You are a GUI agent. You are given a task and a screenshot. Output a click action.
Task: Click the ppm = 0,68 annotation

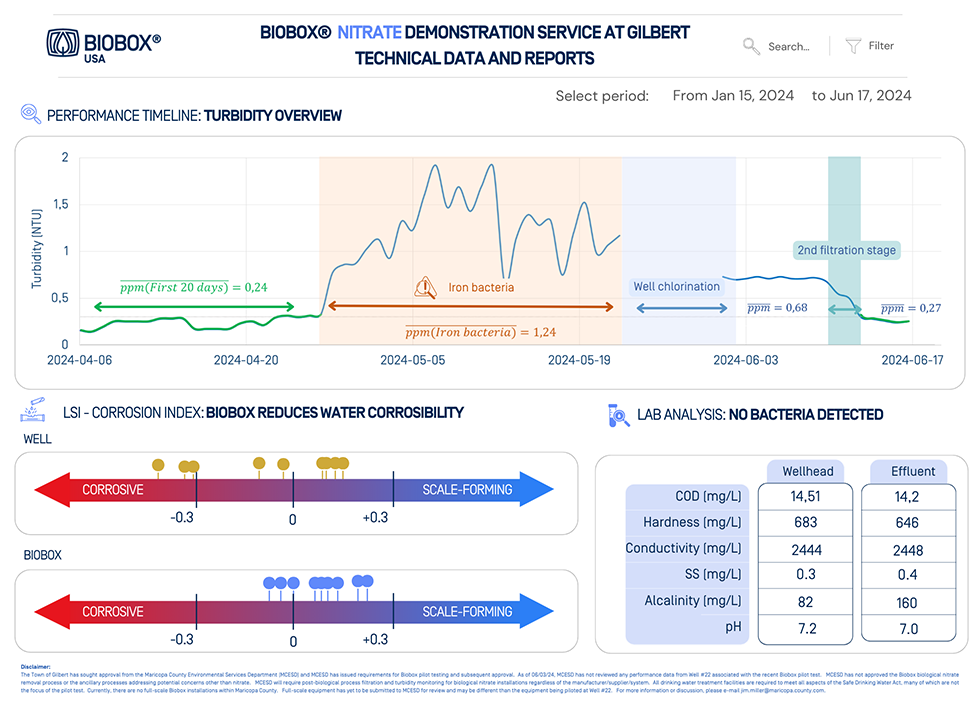pyautogui.click(x=777, y=308)
